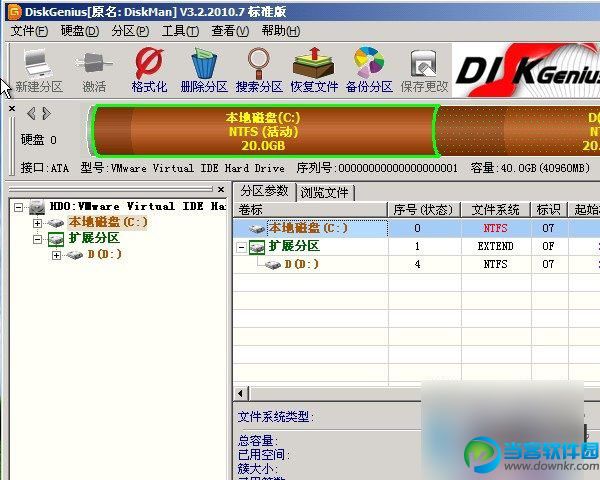Click D(D:) name in partition table
This screenshot has height=480, width=600.
[302, 264]
